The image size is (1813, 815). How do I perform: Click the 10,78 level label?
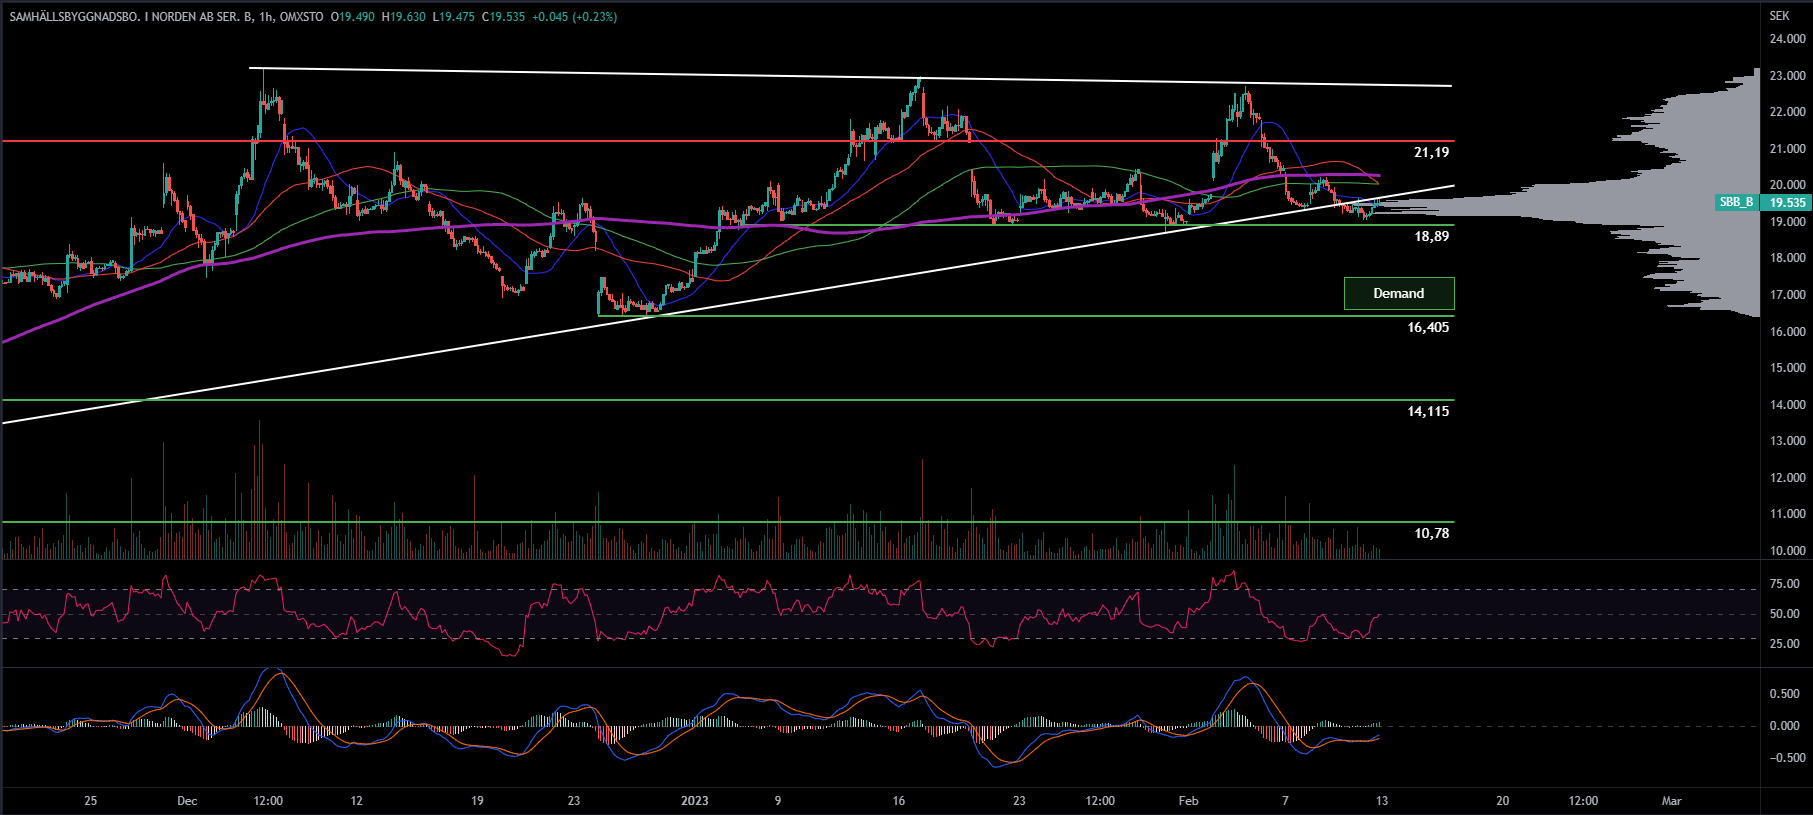[1431, 533]
